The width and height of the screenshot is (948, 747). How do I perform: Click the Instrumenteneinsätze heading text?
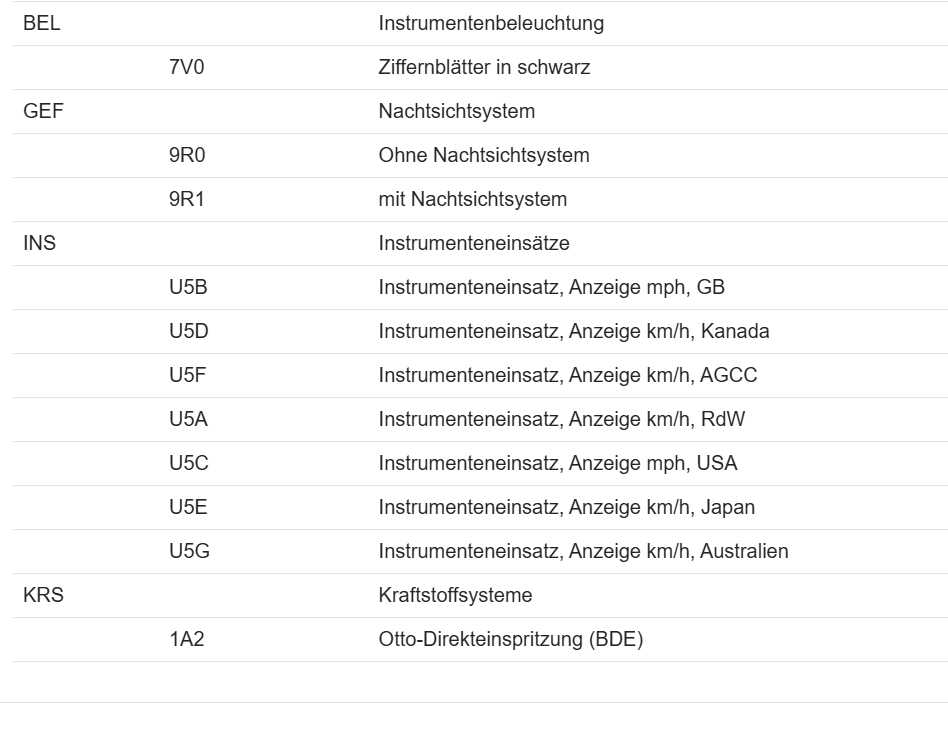[x=474, y=244]
